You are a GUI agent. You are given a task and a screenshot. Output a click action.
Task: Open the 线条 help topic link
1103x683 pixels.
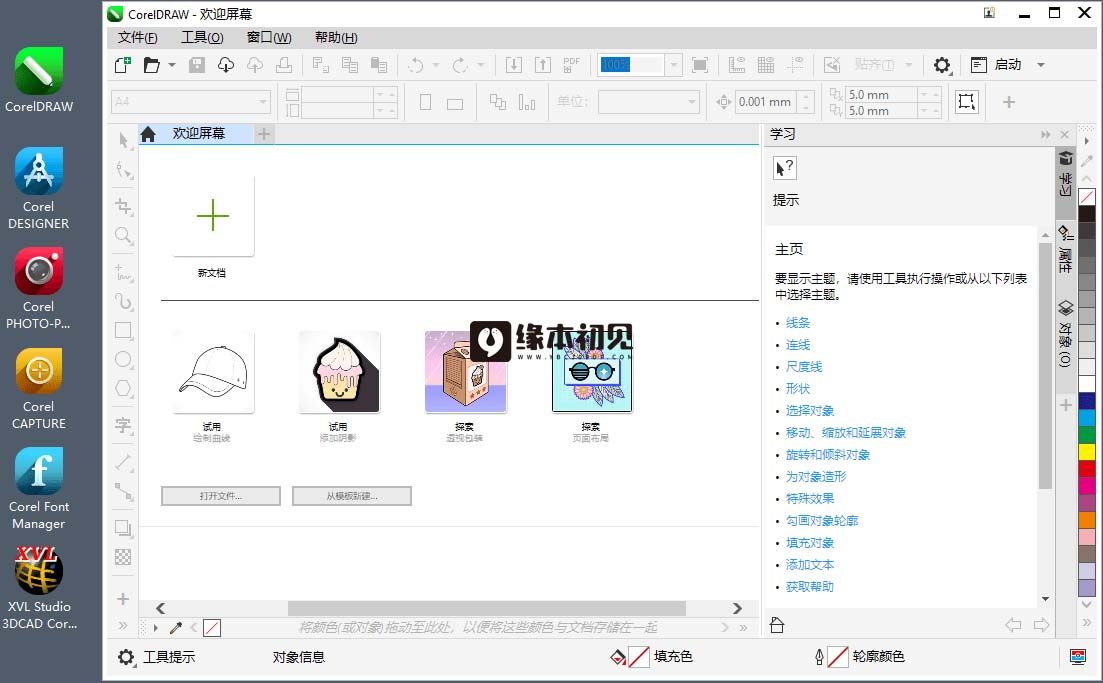coord(798,323)
